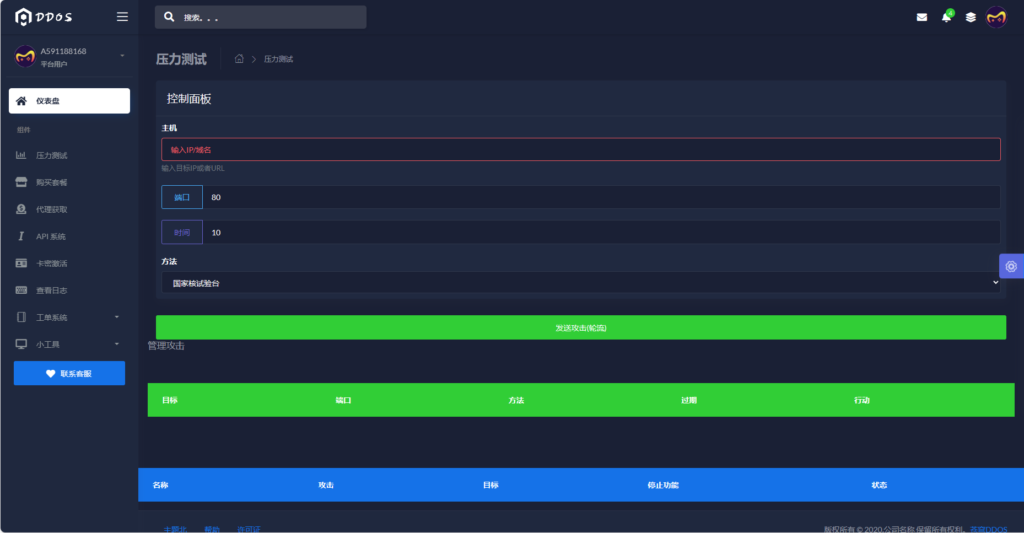Select 仪表盘 in the sidebar
The height and width of the screenshot is (533, 1024).
[69, 101]
